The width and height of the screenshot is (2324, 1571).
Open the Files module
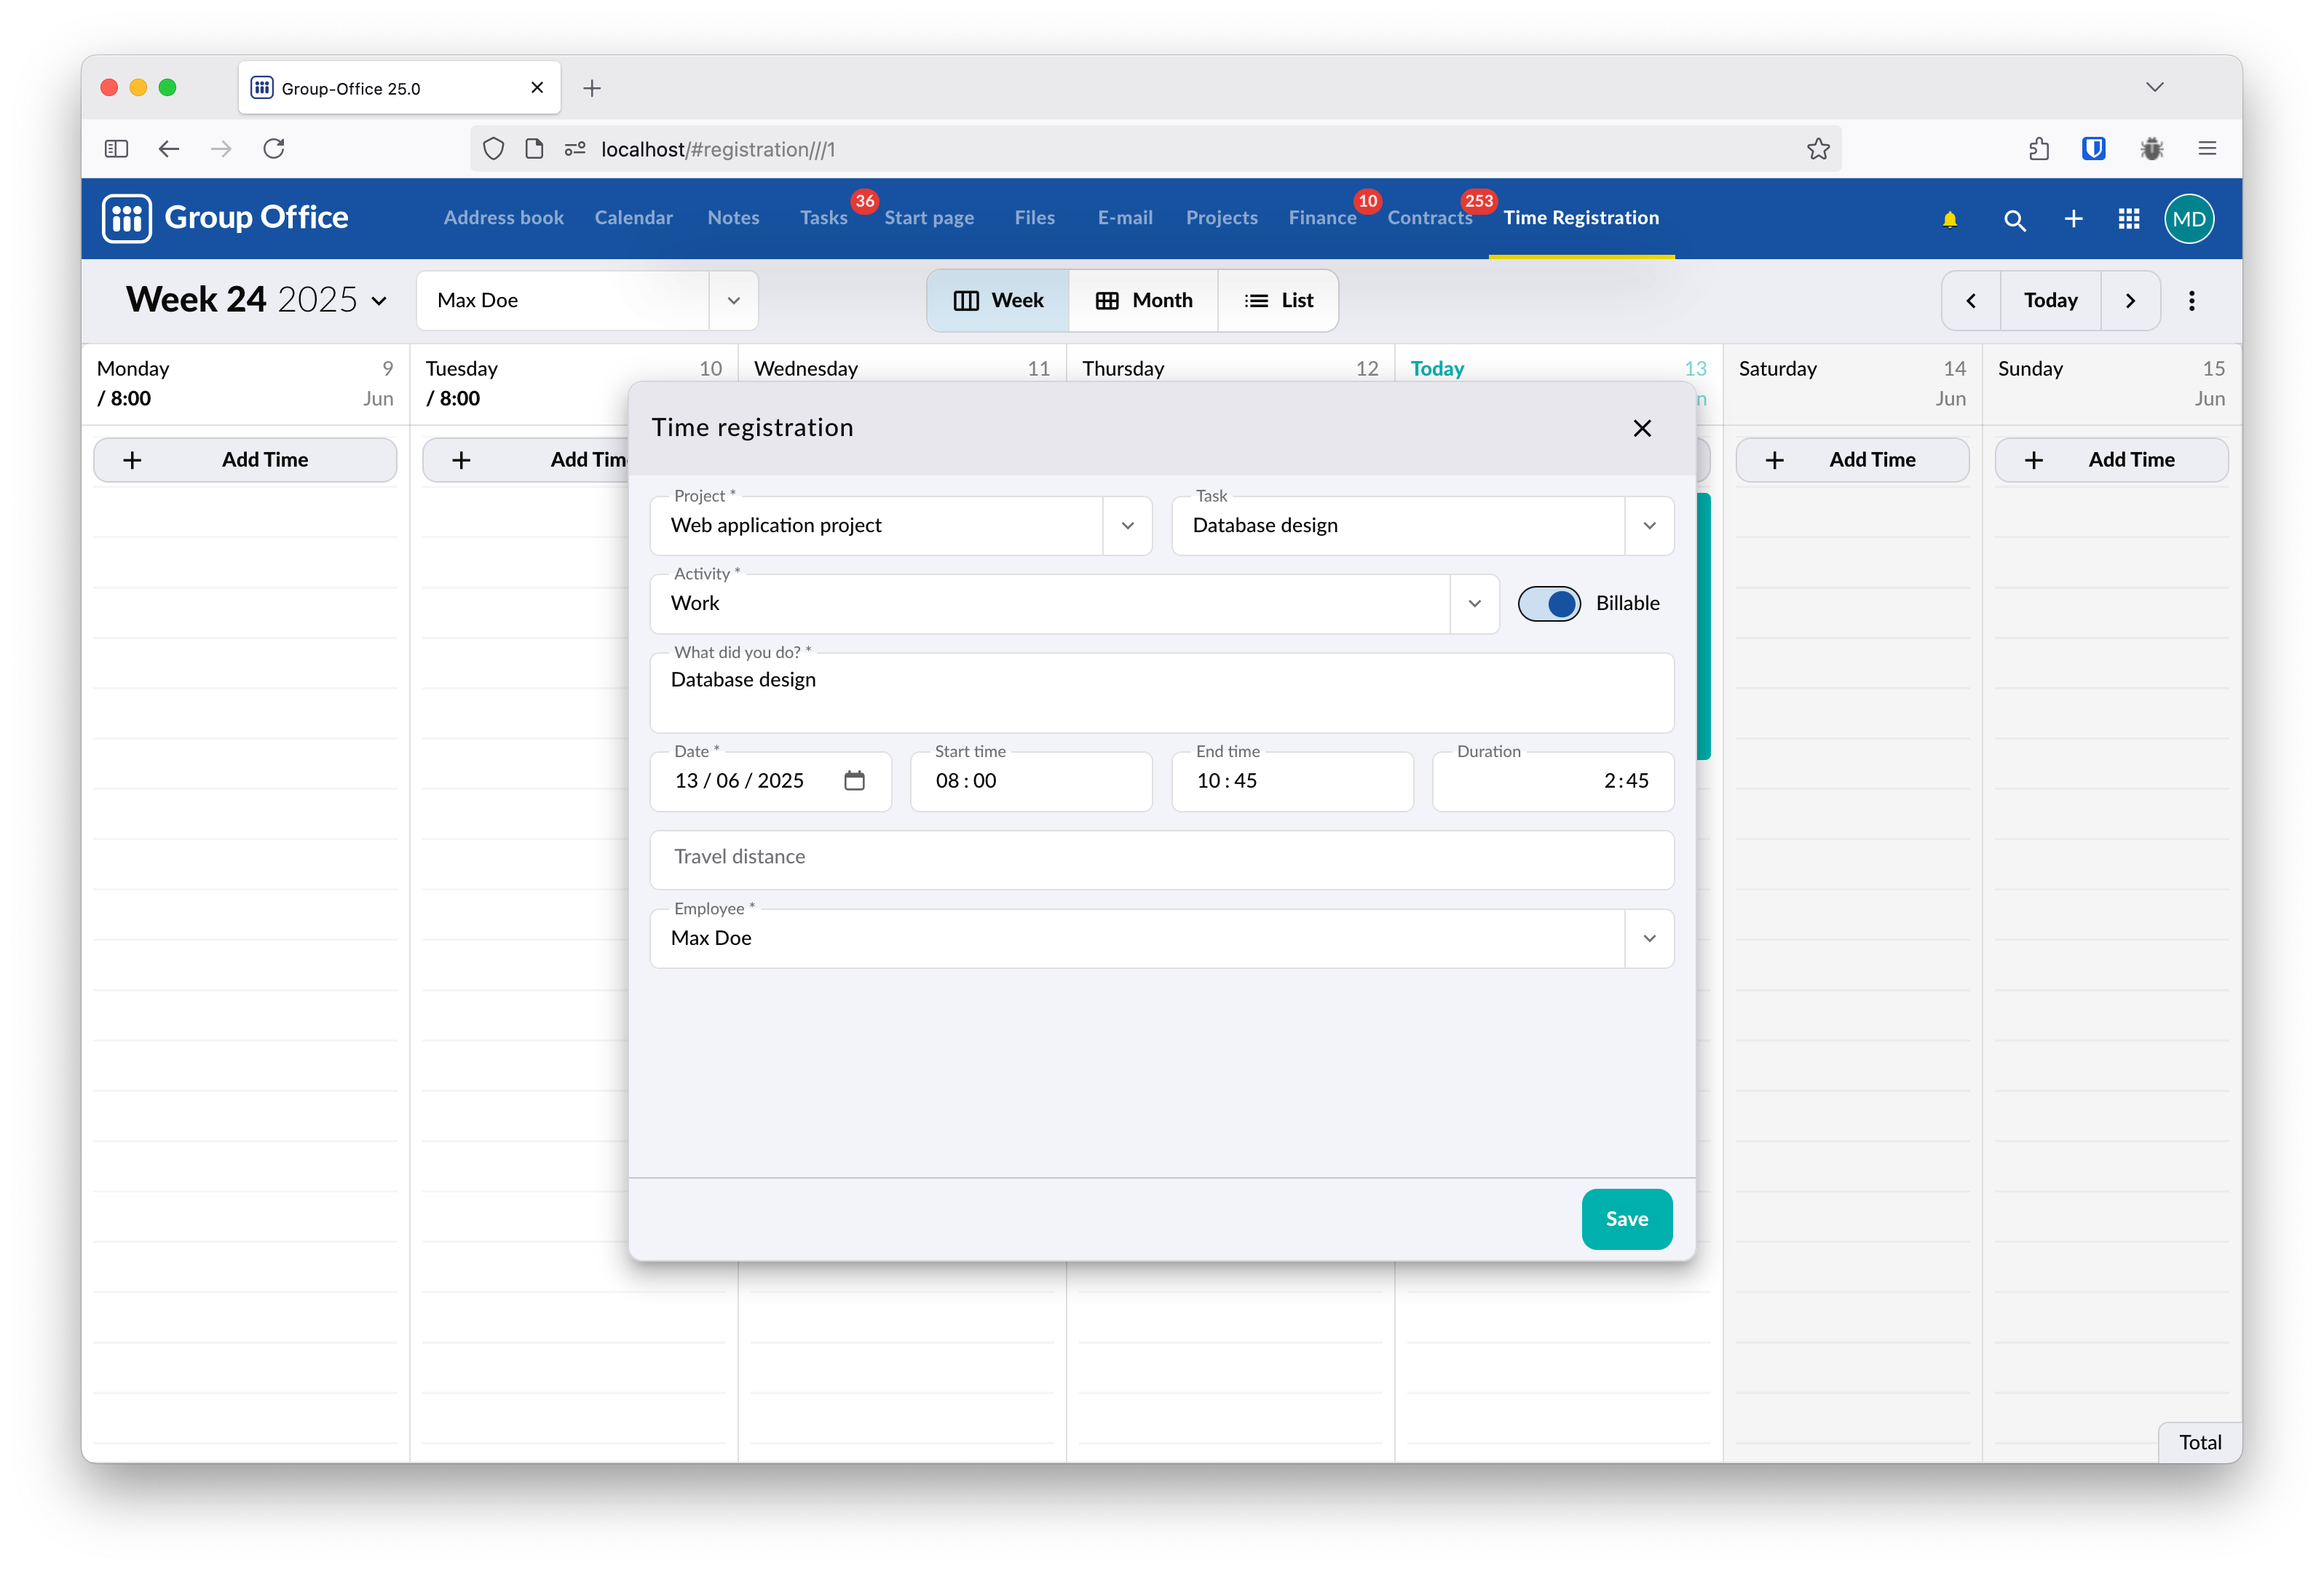point(1034,218)
